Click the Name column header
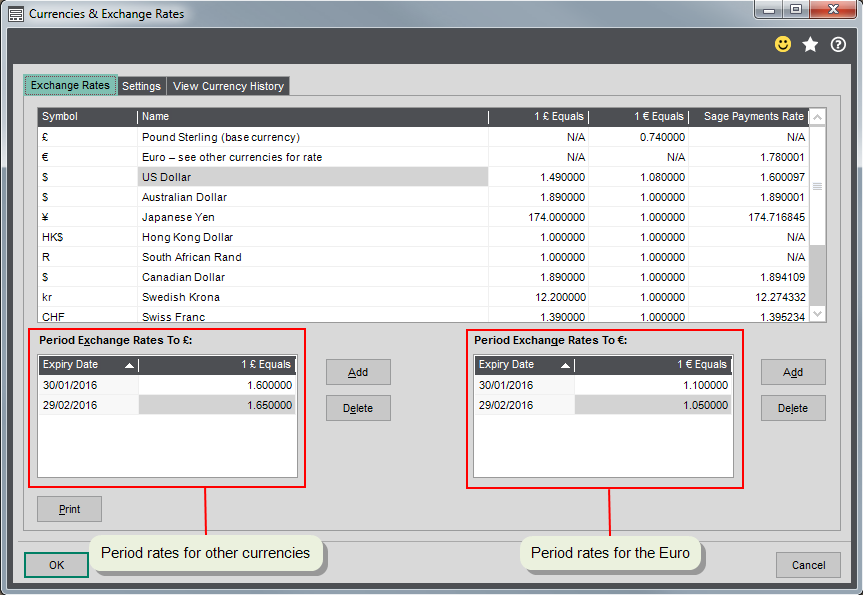 tap(313, 117)
